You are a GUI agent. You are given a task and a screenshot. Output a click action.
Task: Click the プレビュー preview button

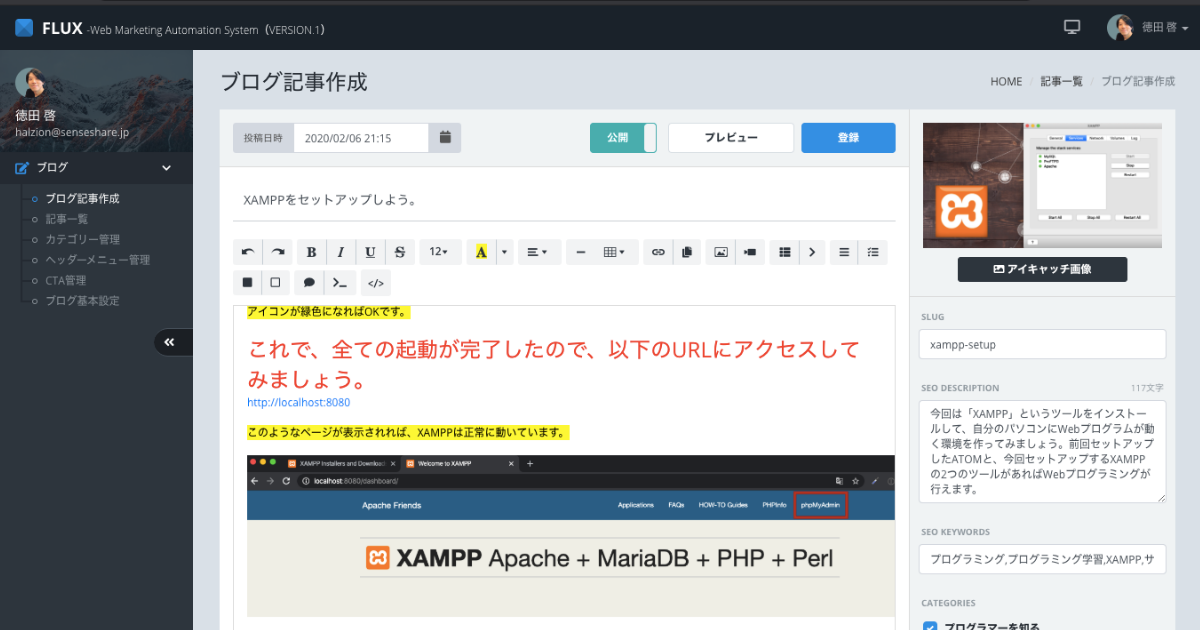point(731,138)
